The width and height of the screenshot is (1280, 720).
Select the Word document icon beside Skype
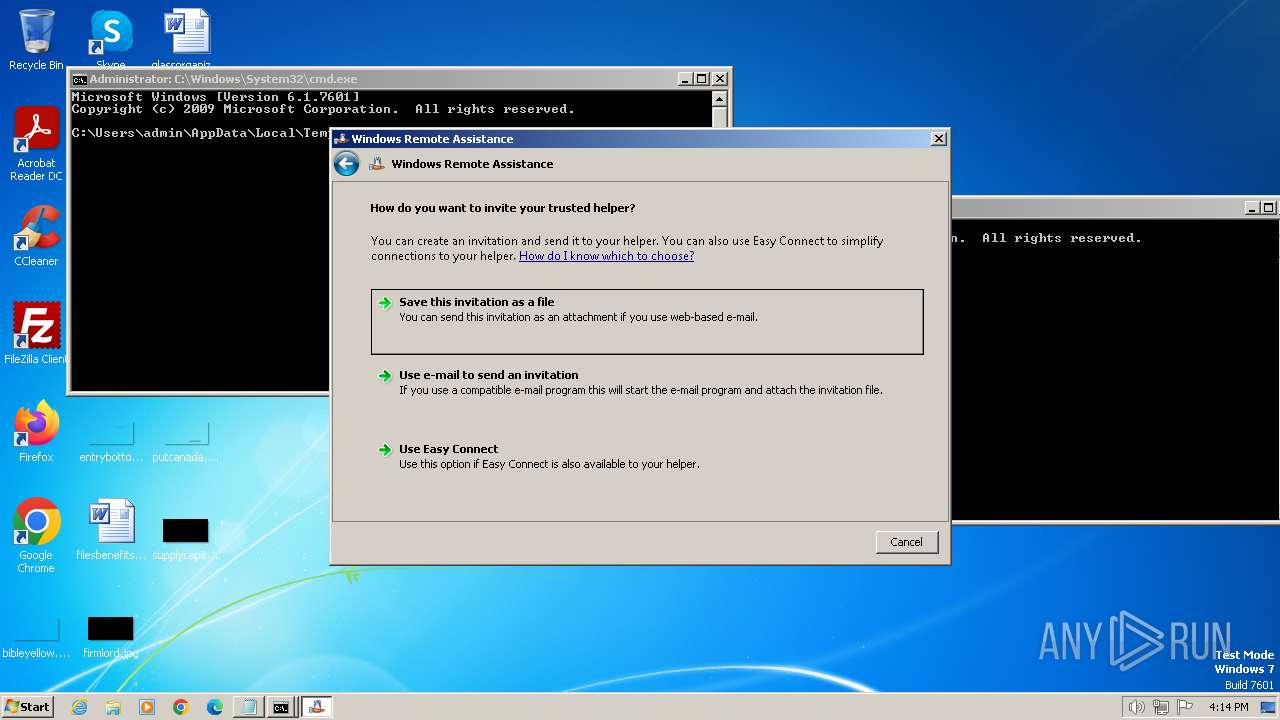[186, 38]
